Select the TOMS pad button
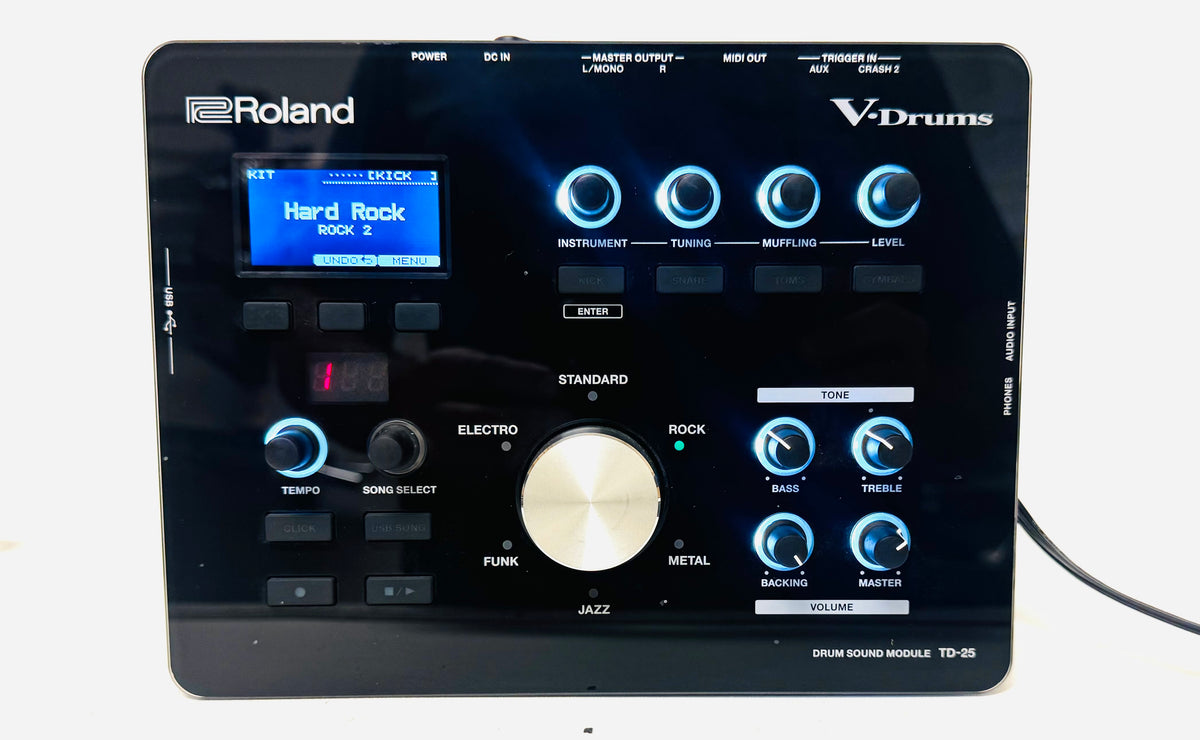Image resolution: width=1200 pixels, height=740 pixels. click(x=788, y=279)
